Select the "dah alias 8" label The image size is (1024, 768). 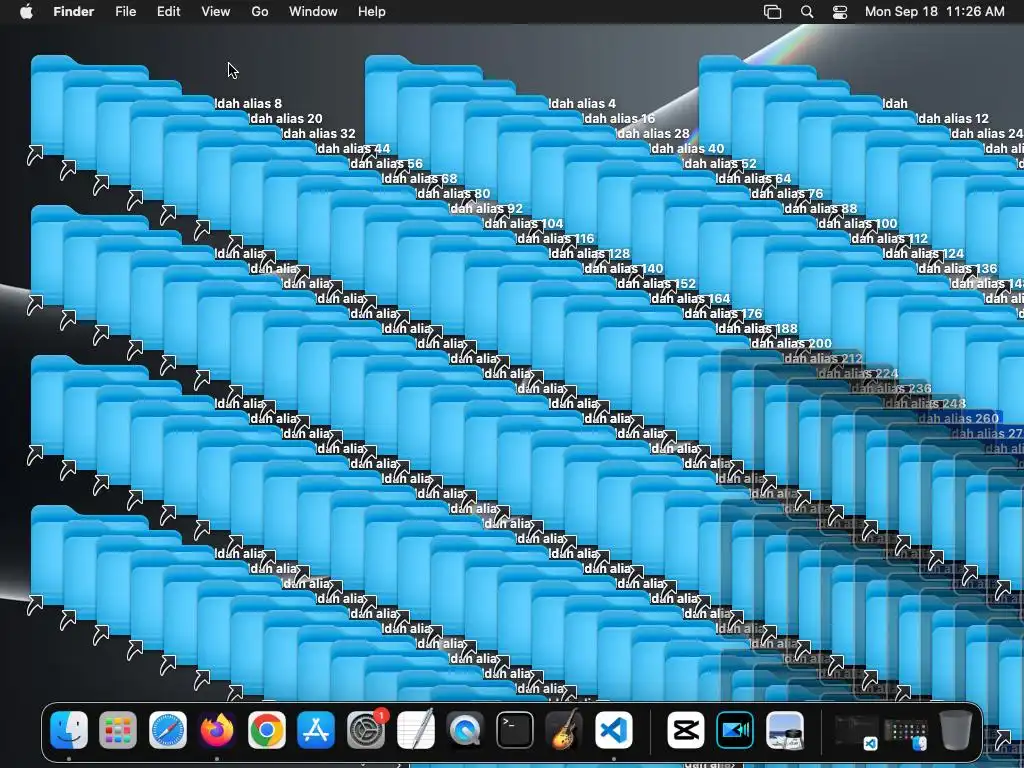(249, 103)
